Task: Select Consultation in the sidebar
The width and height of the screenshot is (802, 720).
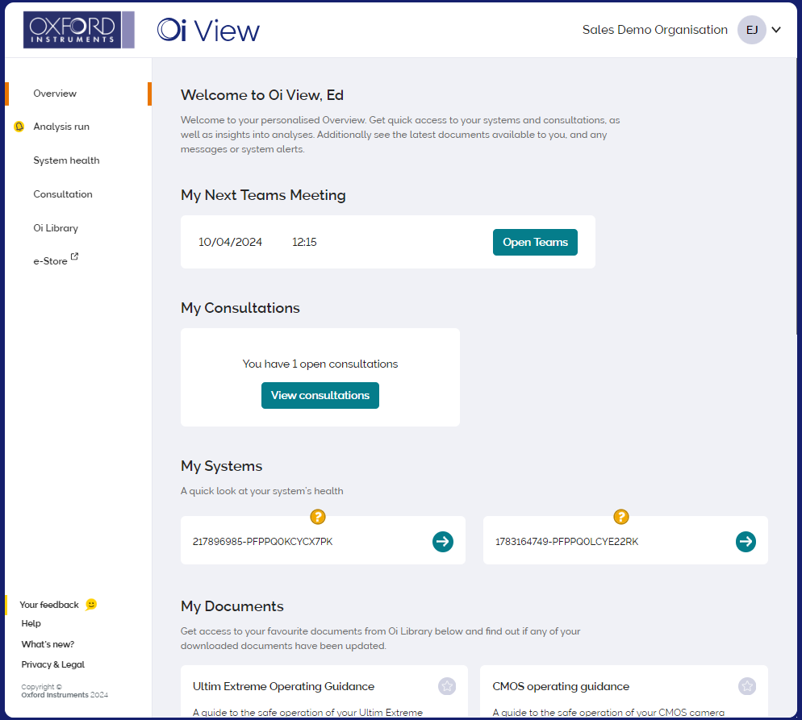Action: tap(62, 194)
